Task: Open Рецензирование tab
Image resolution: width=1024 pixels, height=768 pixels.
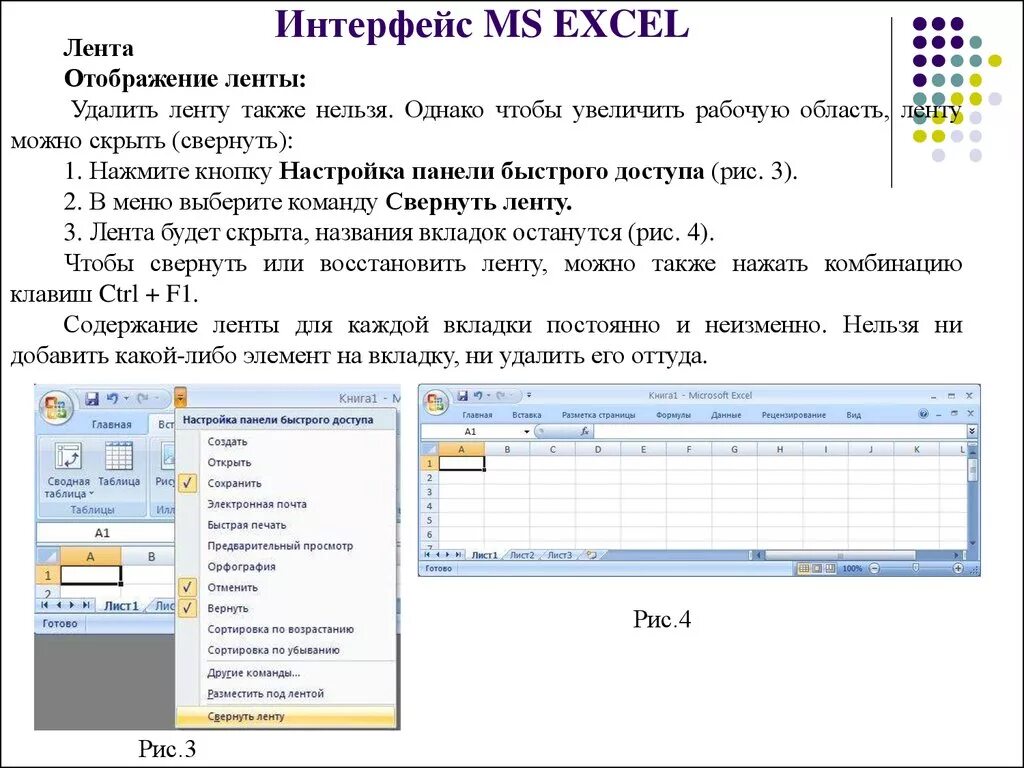Action: pos(793,415)
